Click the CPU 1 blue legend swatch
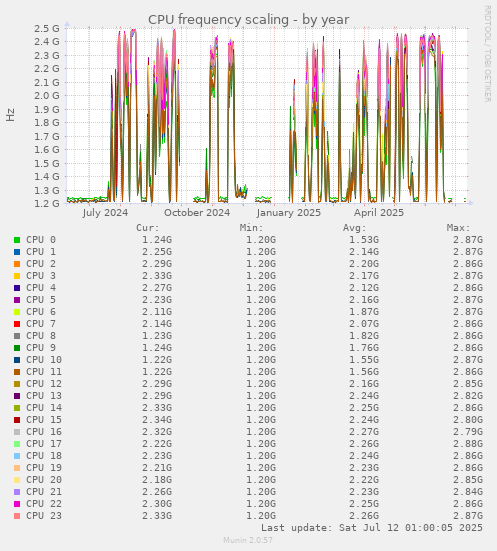Viewport: 497px width, 551px height. coord(17,252)
